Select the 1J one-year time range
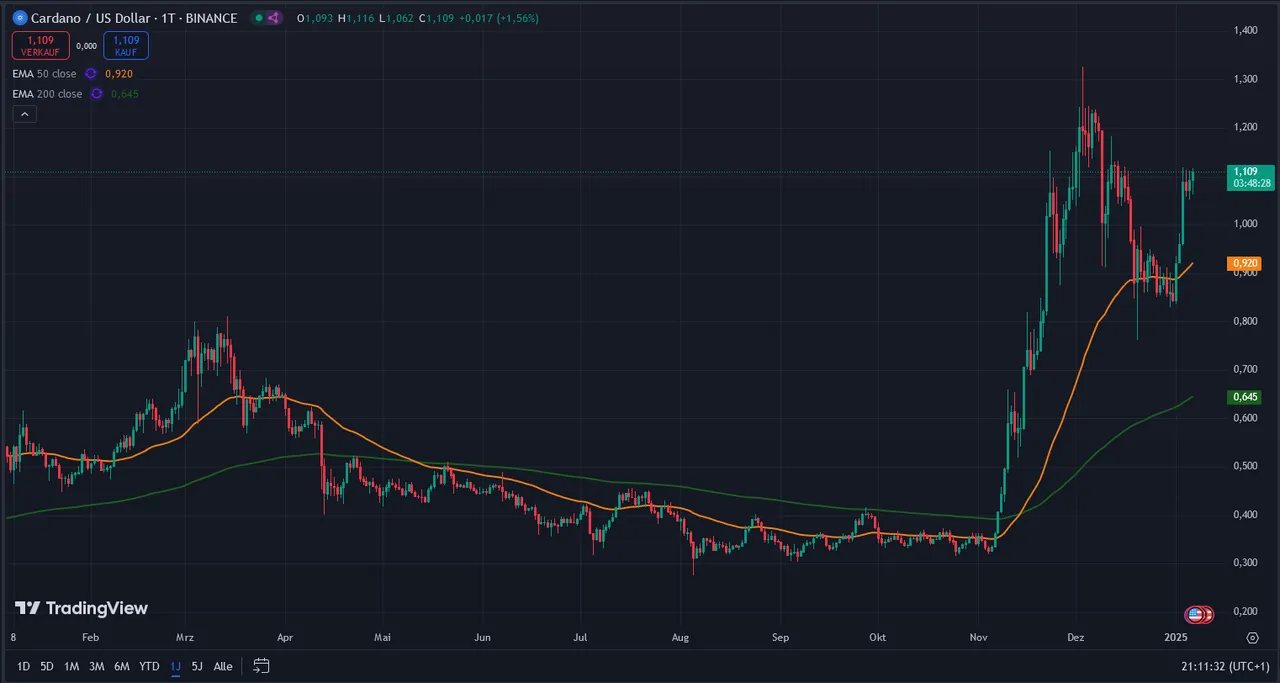The width and height of the screenshot is (1280, 683). [175, 666]
